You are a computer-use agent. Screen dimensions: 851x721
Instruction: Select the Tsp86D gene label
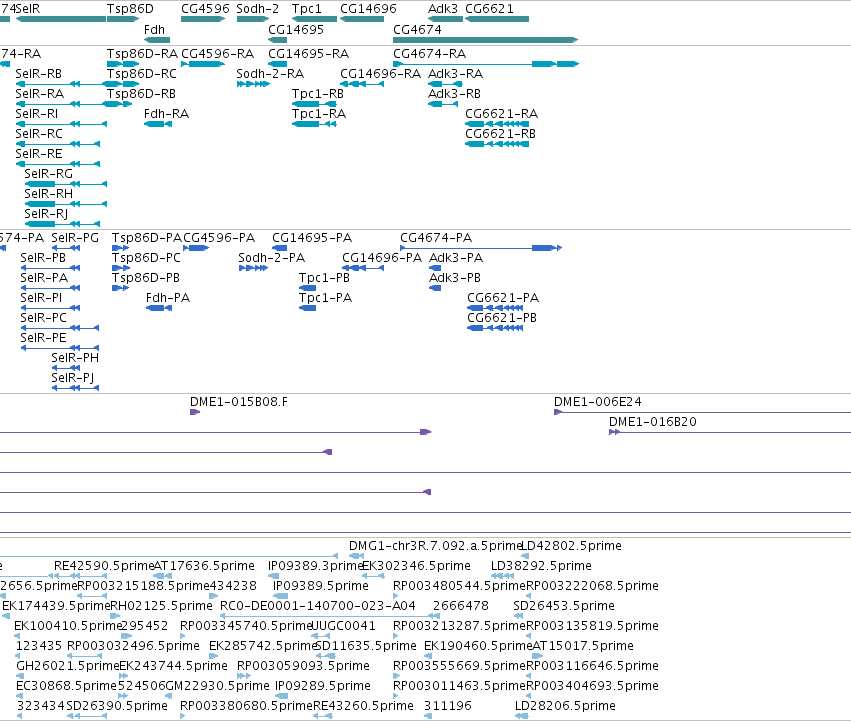tap(130, 9)
